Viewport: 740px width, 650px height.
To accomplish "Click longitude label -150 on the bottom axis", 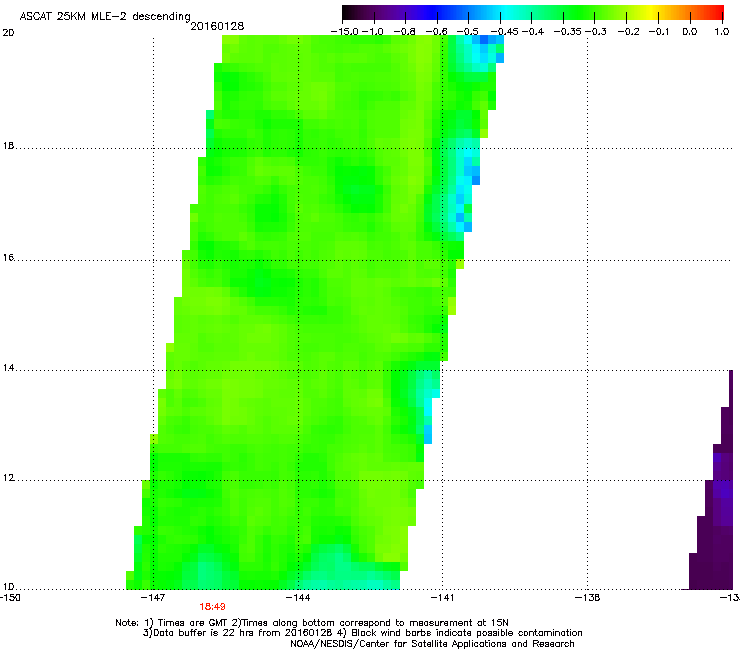I will tap(10, 598).
